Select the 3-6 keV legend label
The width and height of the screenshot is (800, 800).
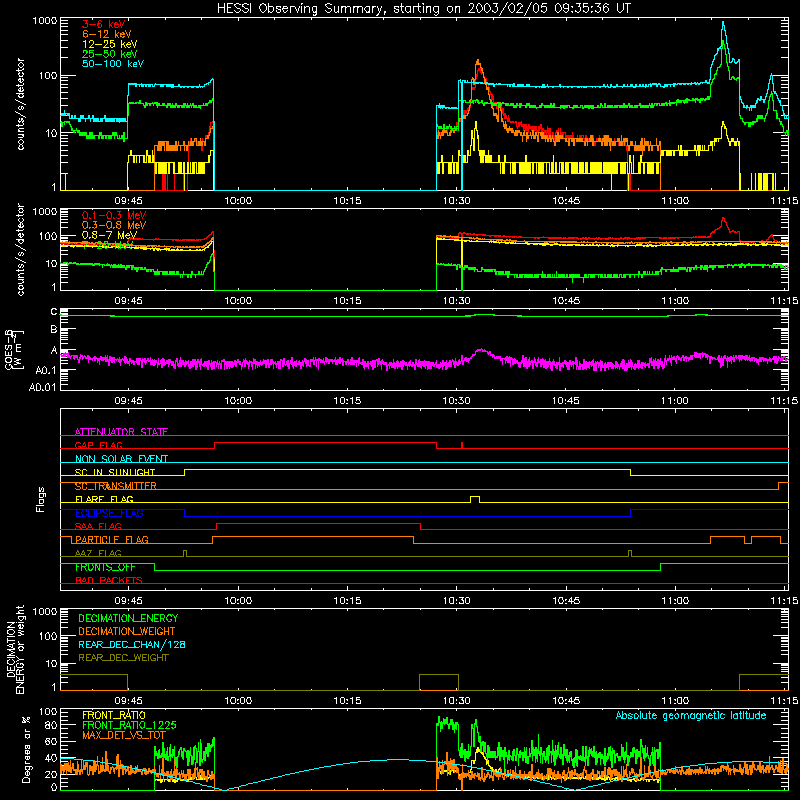click(103, 24)
